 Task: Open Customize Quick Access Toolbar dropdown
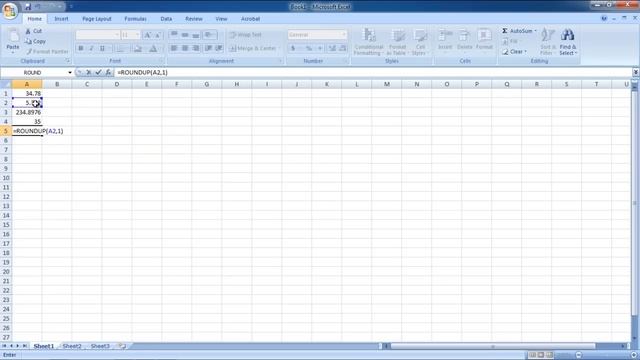71,7
